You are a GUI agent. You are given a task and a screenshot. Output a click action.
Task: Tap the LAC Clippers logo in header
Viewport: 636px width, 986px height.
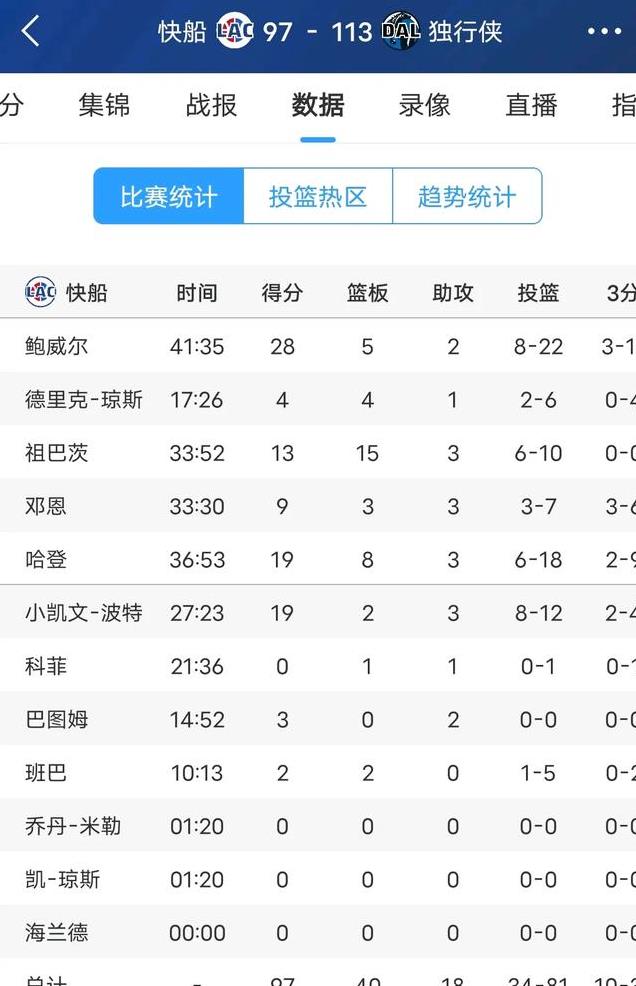pos(235,30)
